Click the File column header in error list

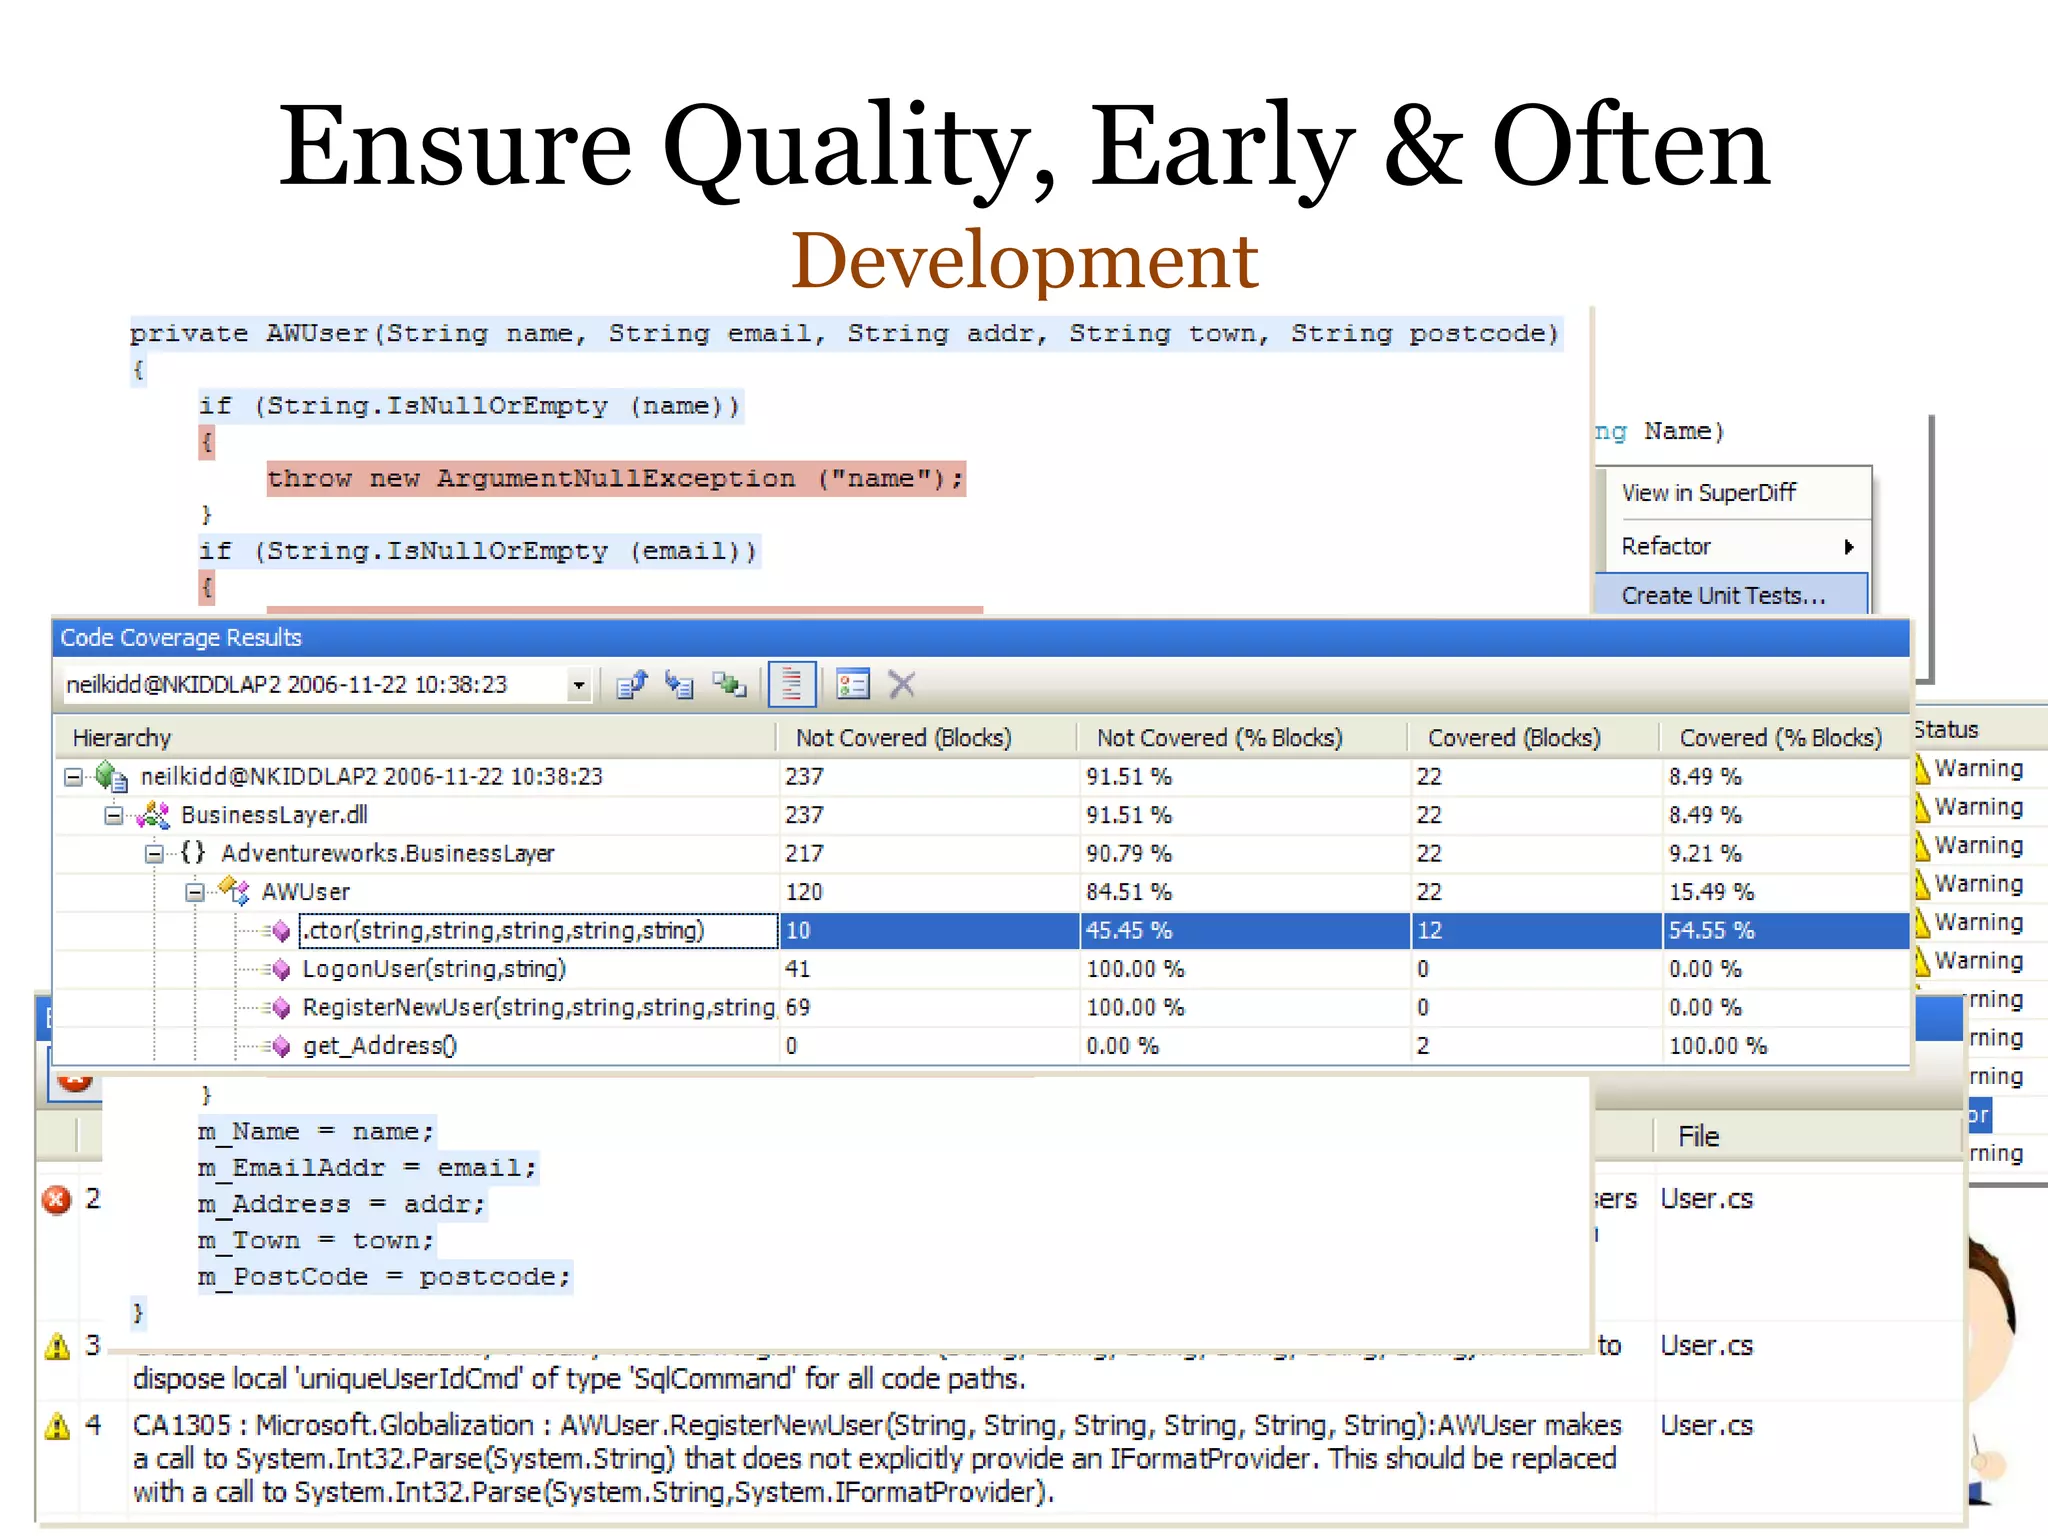coord(1698,1136)
